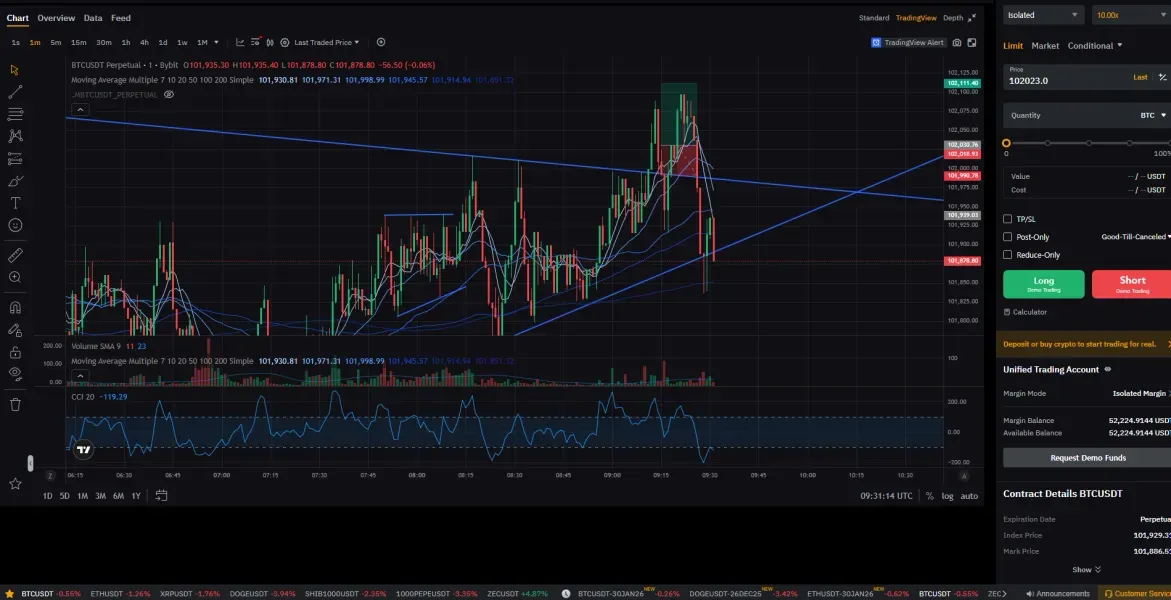
Task: Click the Price input field
Action: point(1087,77)
